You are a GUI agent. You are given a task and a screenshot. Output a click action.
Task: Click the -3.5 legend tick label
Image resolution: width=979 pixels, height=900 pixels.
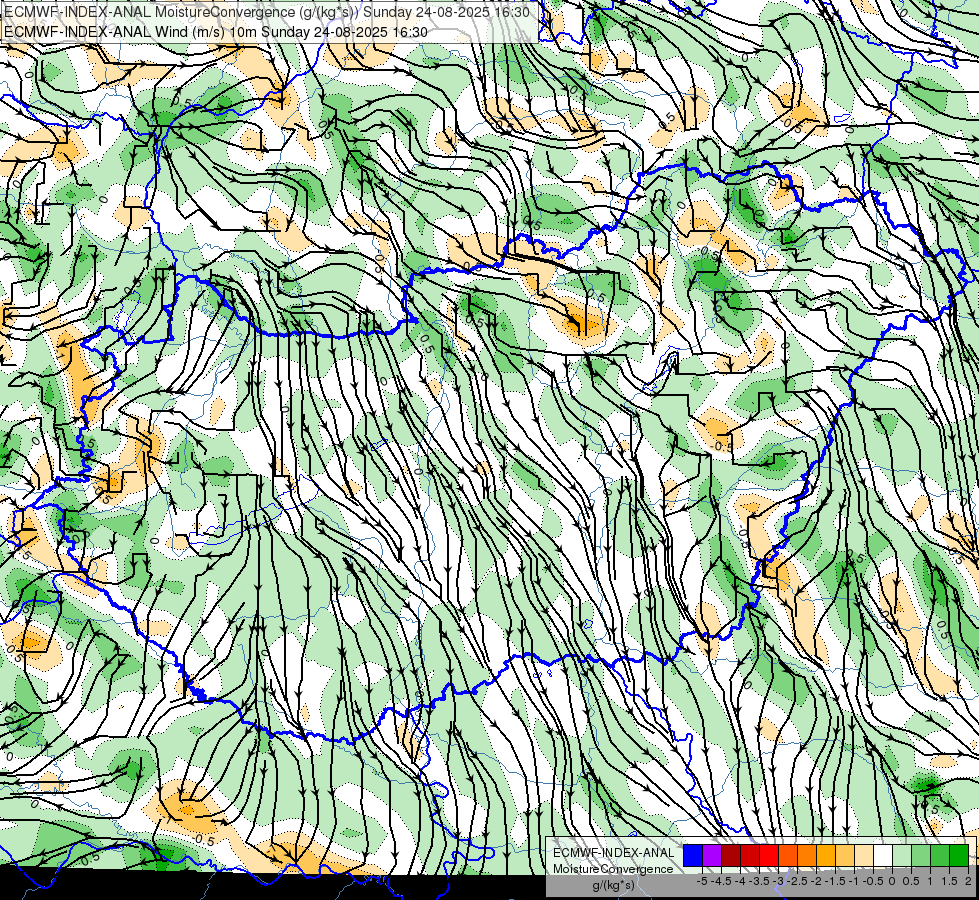[x=759, y=881]
